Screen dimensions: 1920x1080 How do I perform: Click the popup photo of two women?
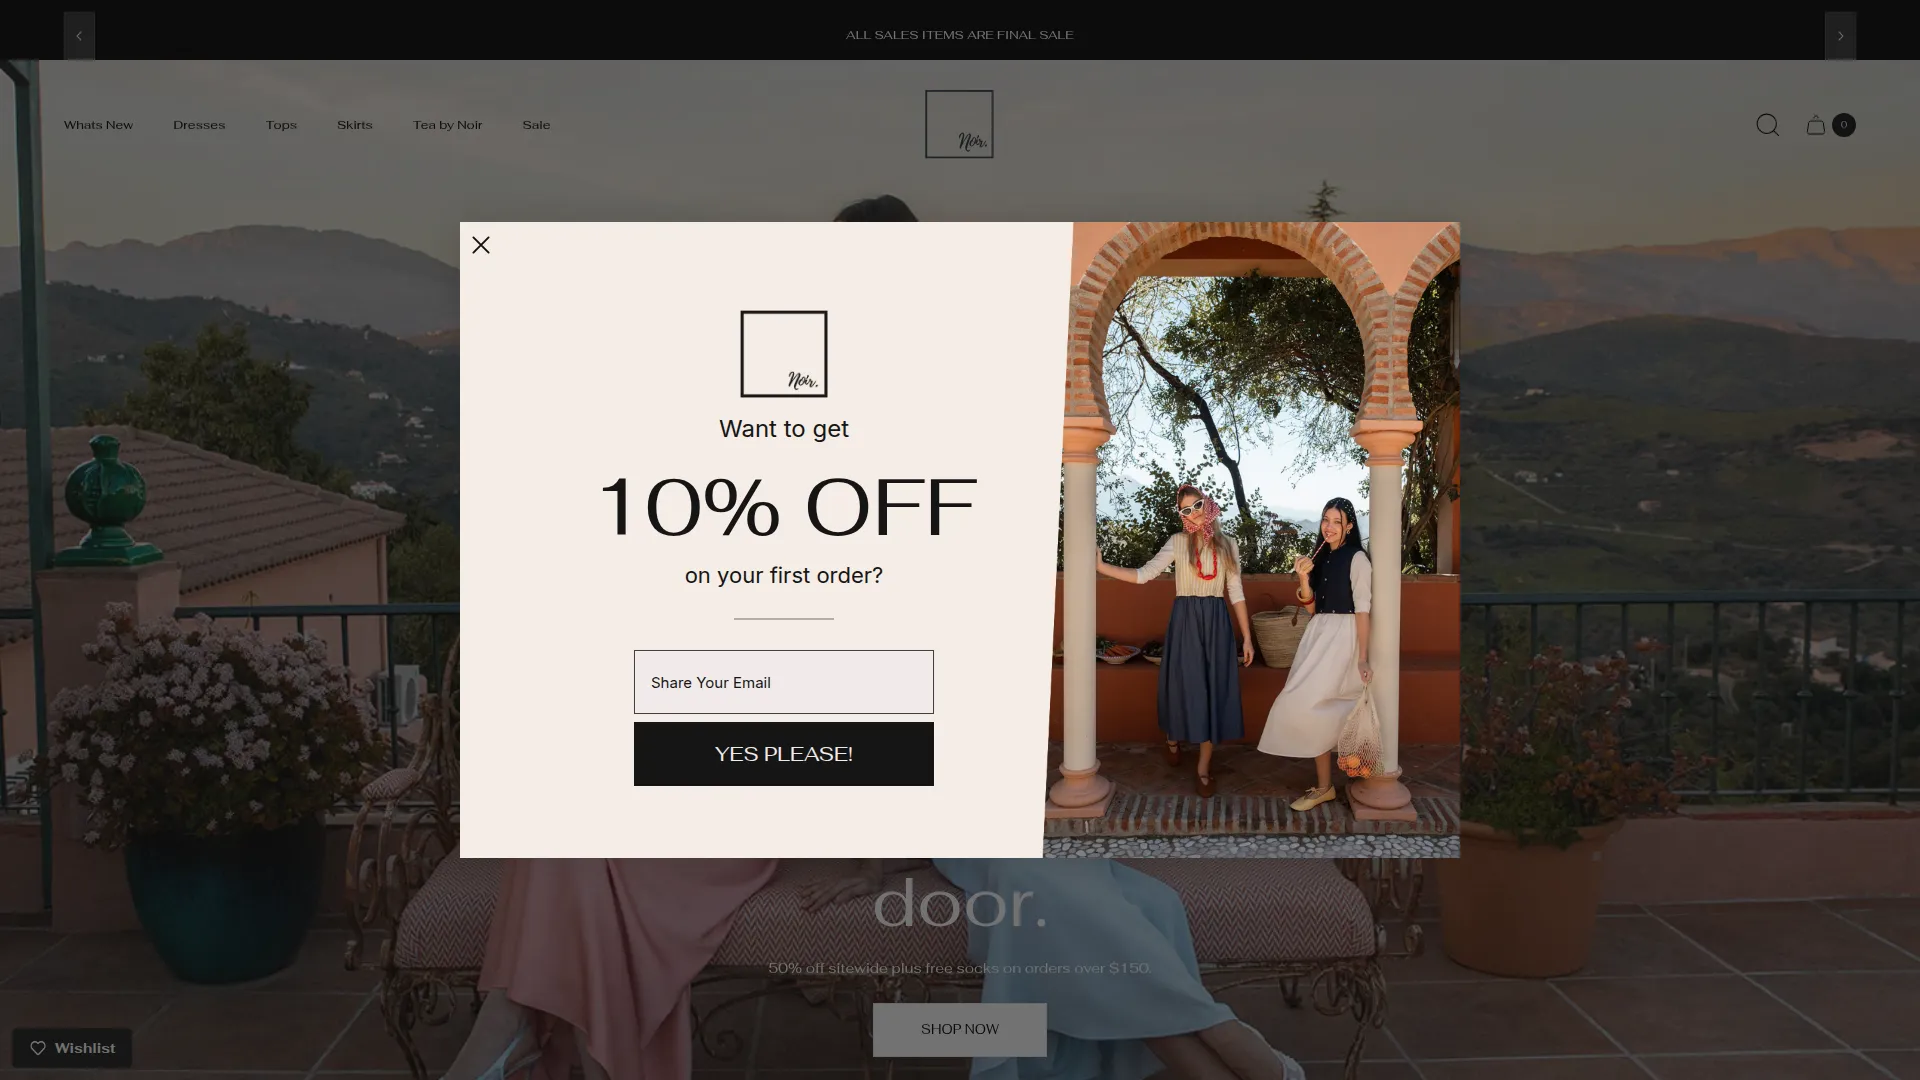click(1252, 540)
